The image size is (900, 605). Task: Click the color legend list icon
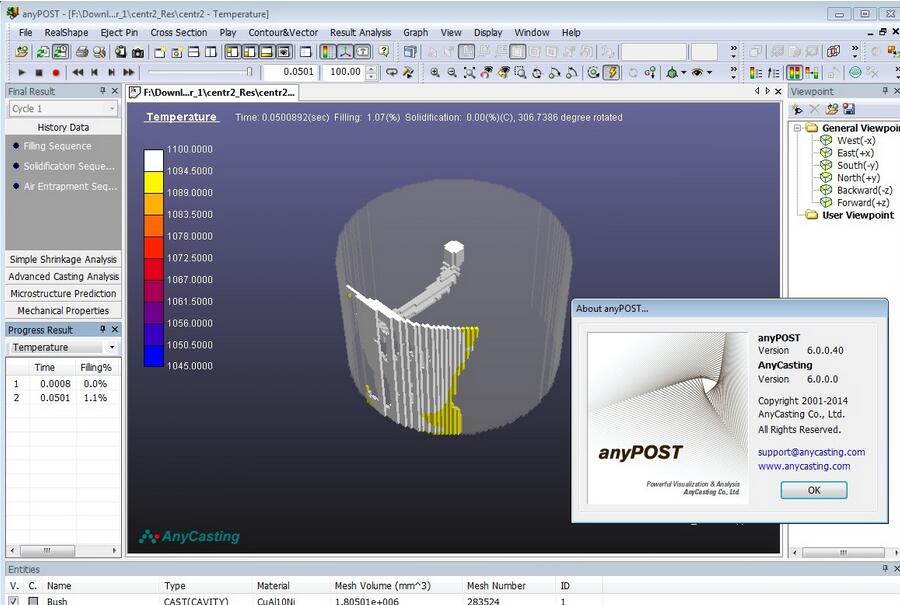click(x=756, y=72)
